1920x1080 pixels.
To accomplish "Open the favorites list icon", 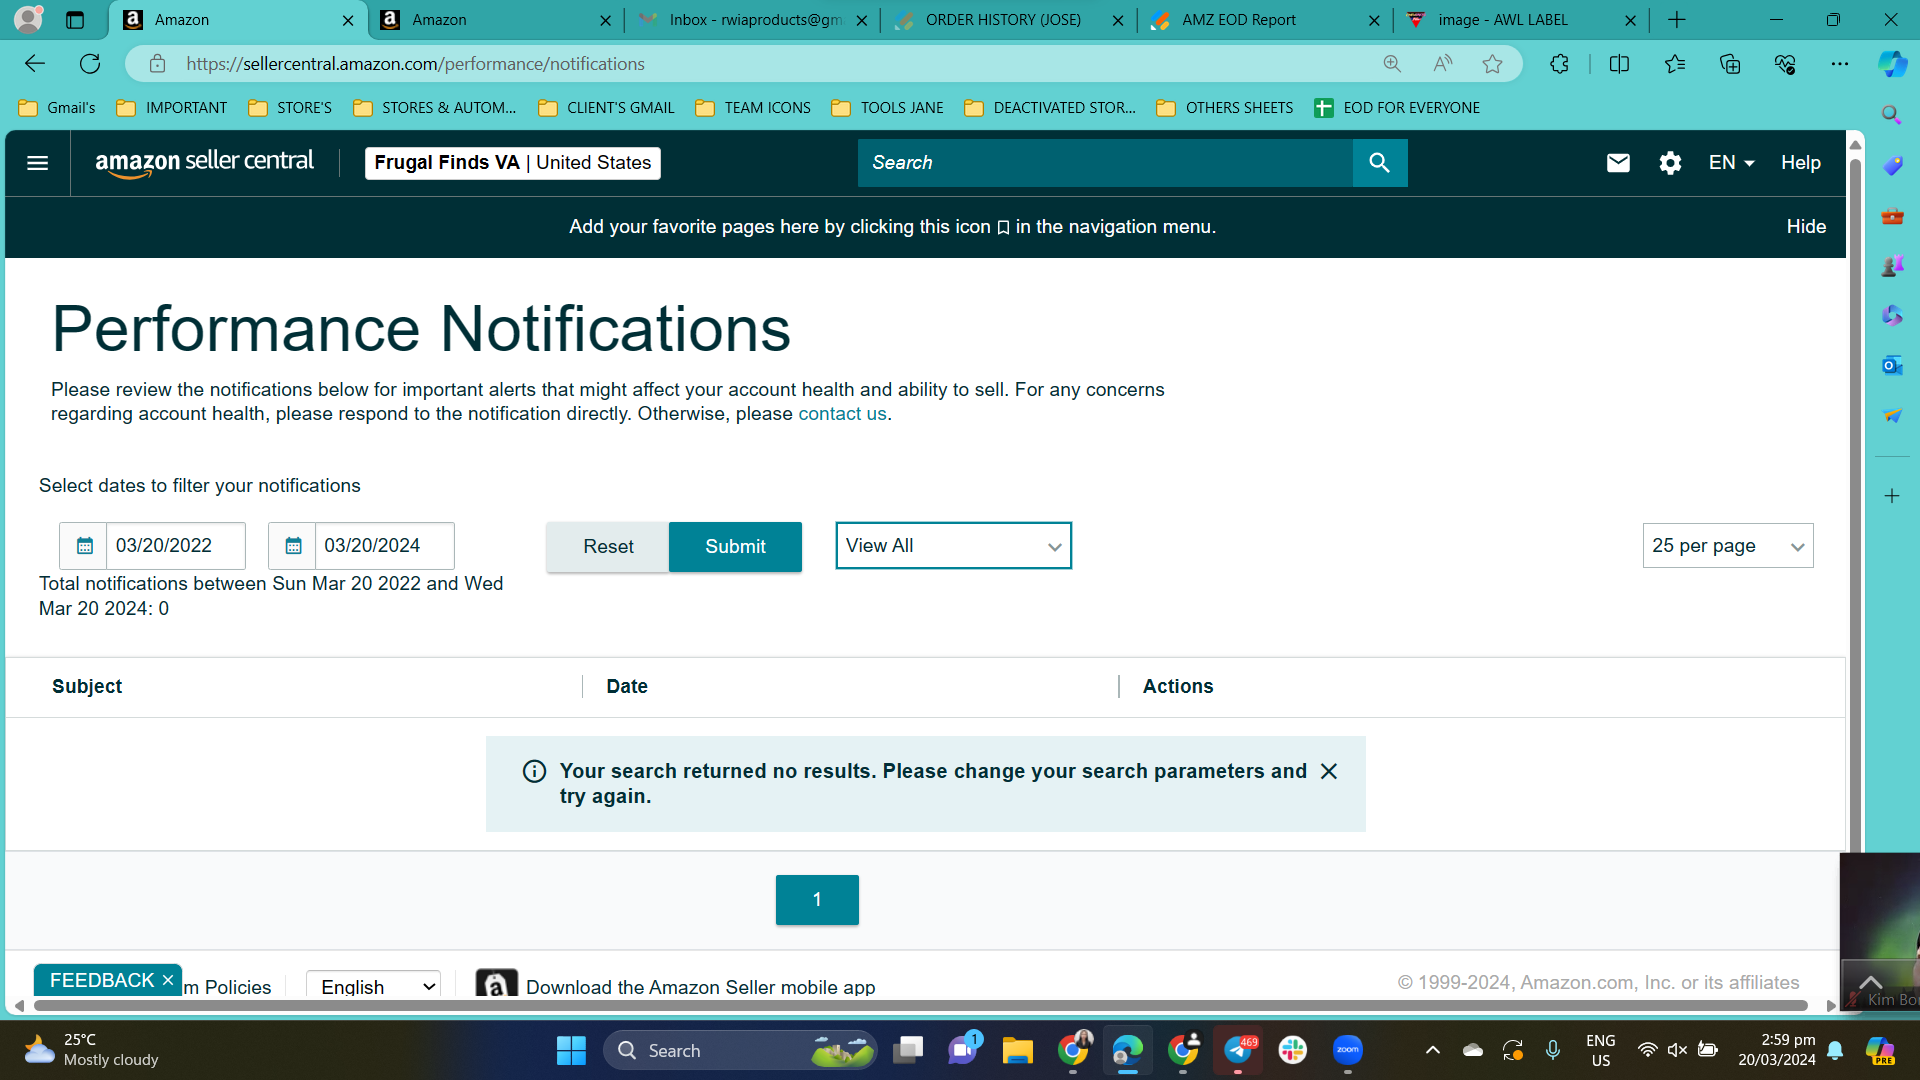I will 1675,64.
